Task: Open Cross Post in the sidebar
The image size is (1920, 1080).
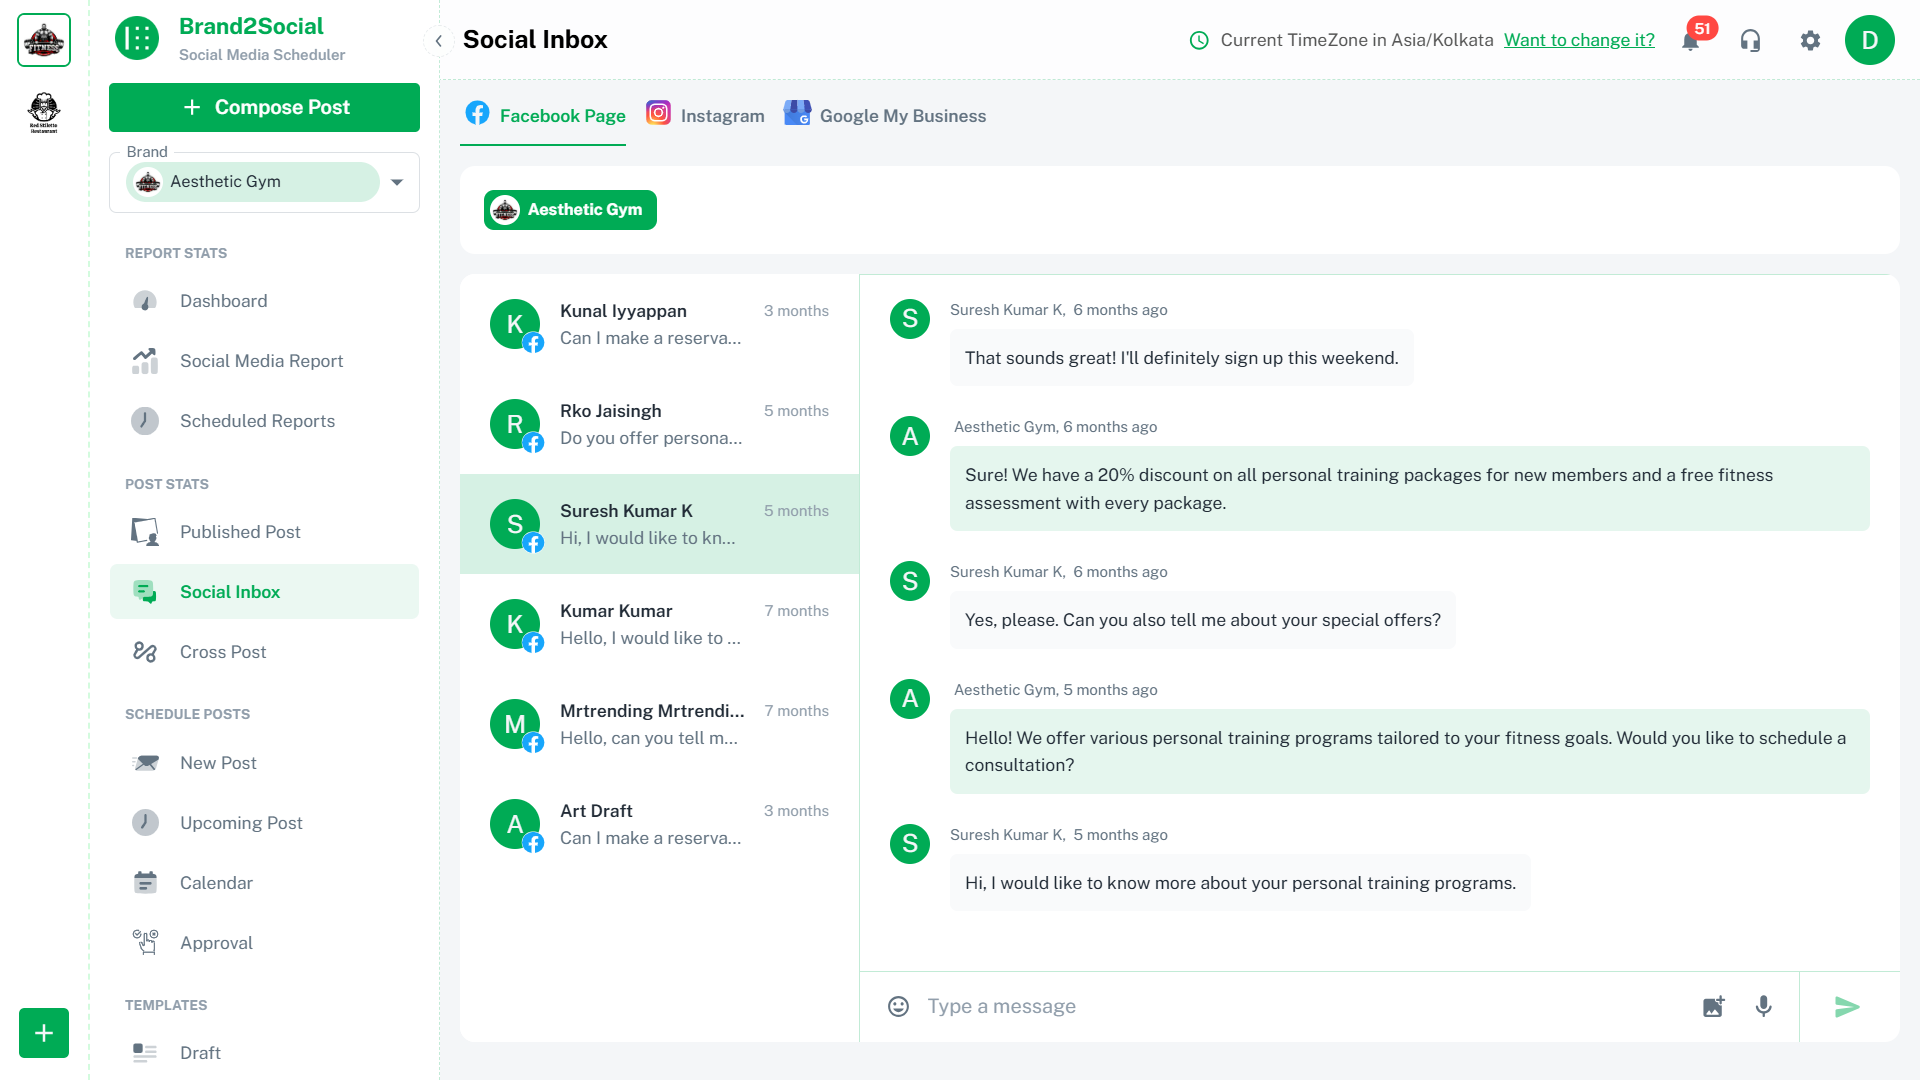Action: (223, 652)
